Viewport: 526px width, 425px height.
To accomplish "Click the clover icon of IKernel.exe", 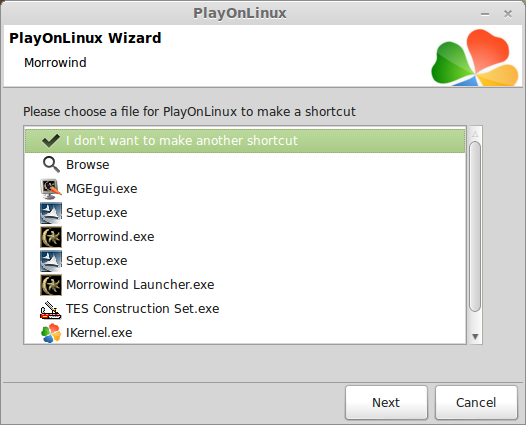I will pyautogui.click(x=51, y=333).
